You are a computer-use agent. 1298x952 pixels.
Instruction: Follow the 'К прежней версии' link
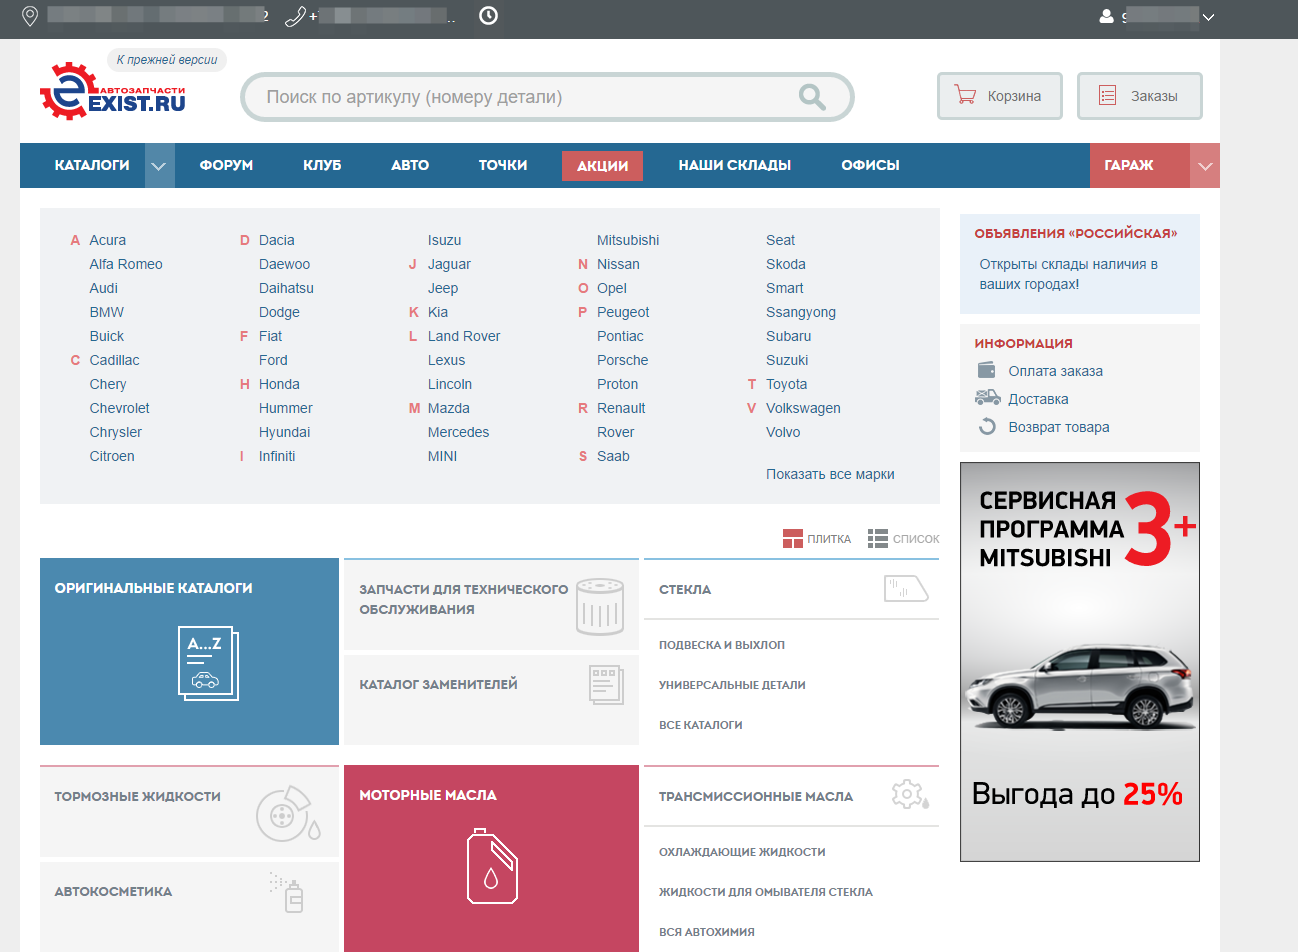click(x=167, y=60)
